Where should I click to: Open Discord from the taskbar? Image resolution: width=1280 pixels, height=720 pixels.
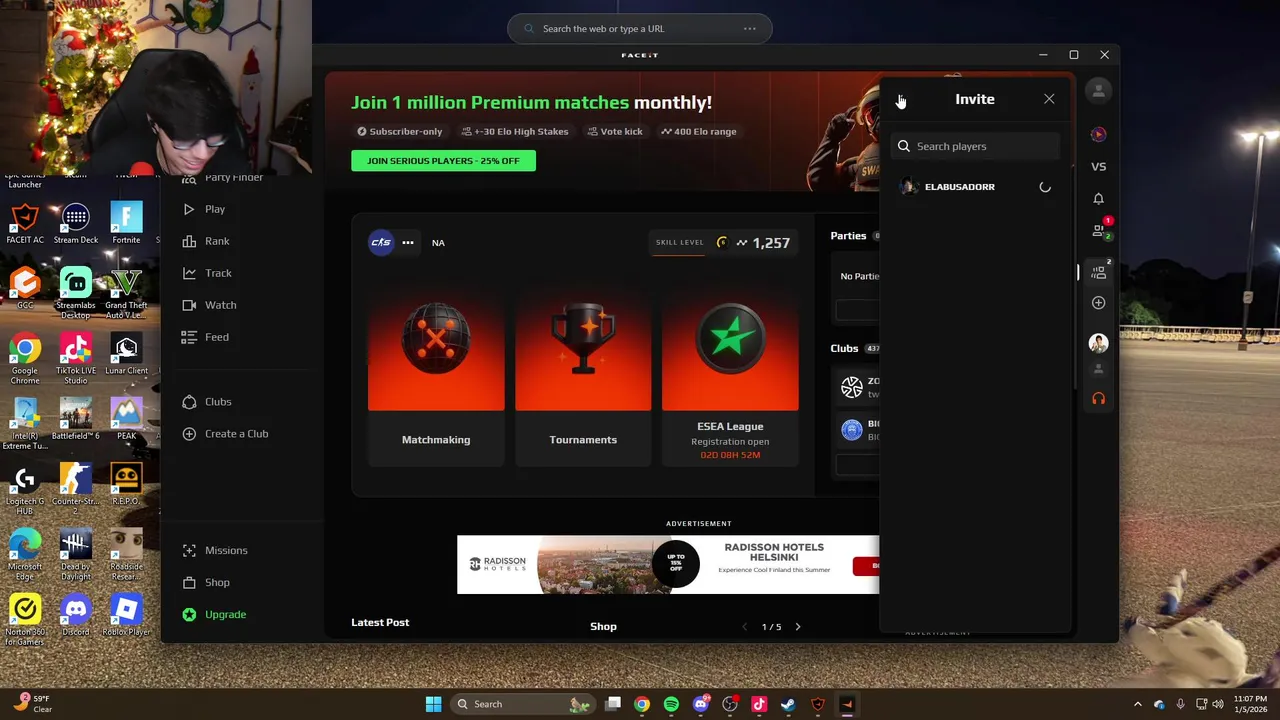click(701, 704)
